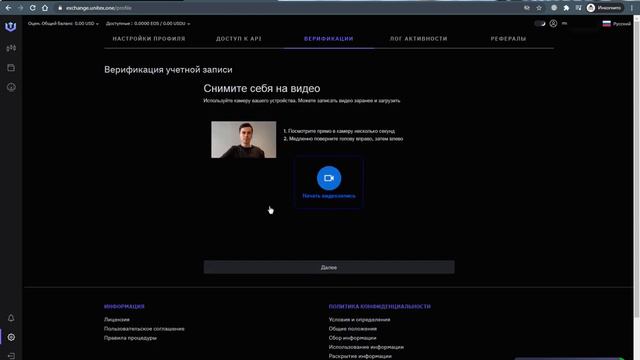The height and width of the screenshot is (360, 640).
Task: Bookmark the page with the star icon
Action: point(539,8)
